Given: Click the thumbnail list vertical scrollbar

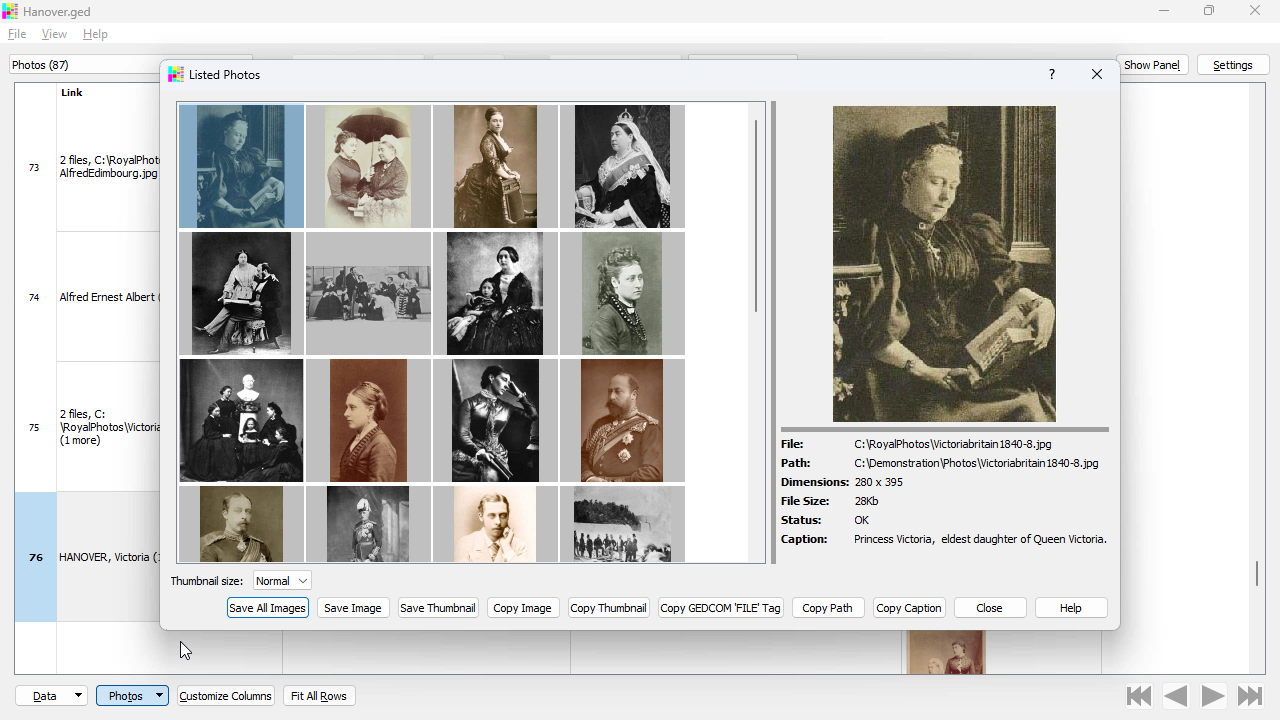Looking at the screenshot, I should pos(756,215).
